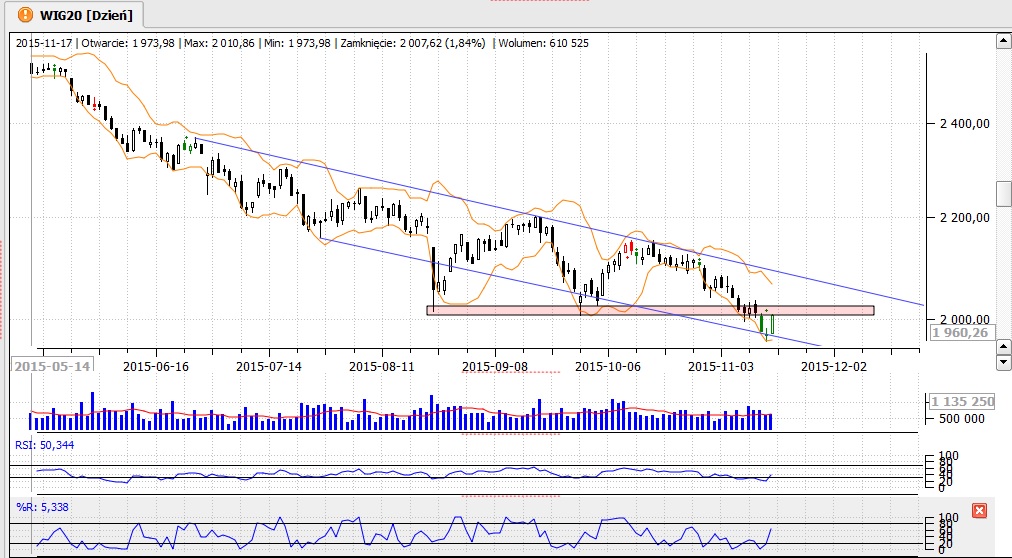Select the pink support zone rectangle
This screenshot has width=1012, height=558.
pyautogui.click(x=650, y=310)
